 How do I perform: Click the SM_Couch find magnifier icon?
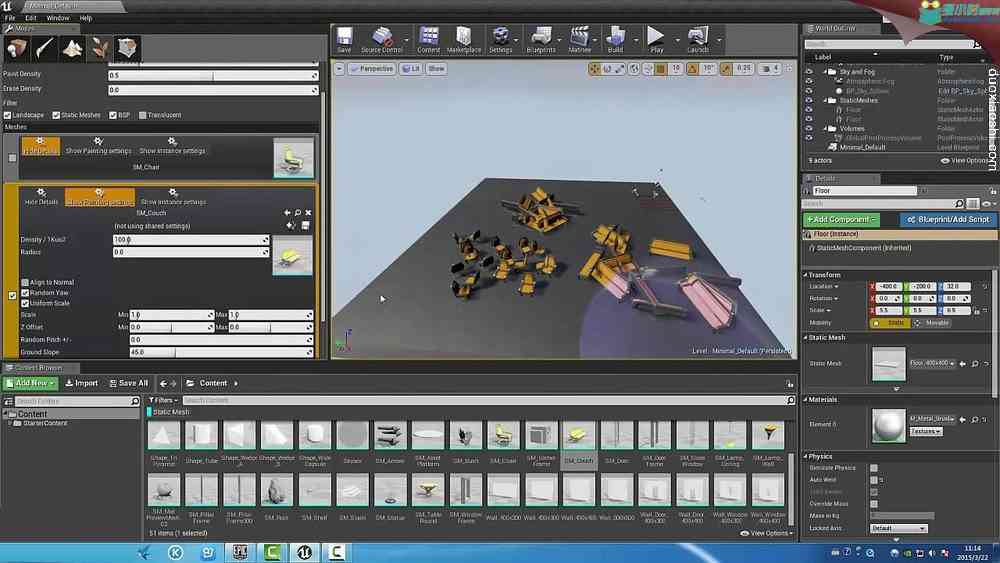[297, 212]
